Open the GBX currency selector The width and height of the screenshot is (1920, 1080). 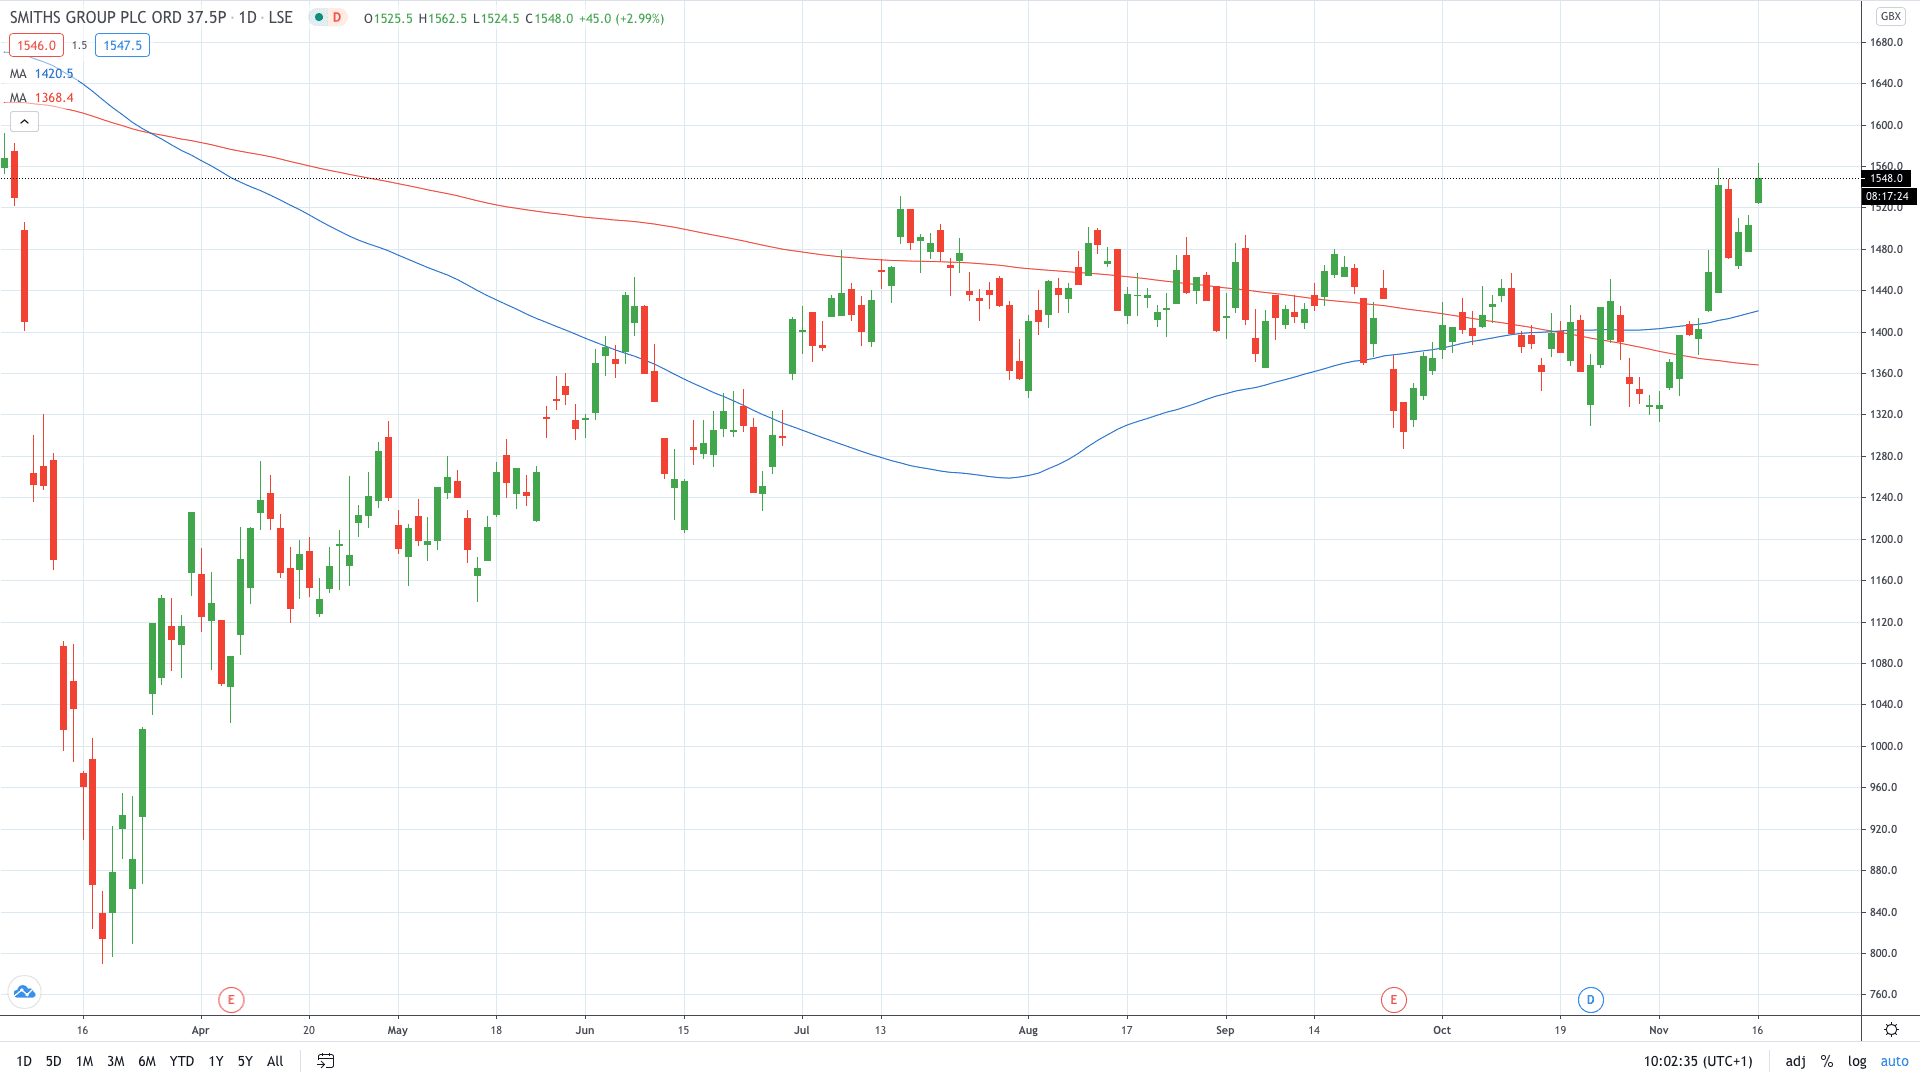pyautogui.click(x=1890, y=16)
